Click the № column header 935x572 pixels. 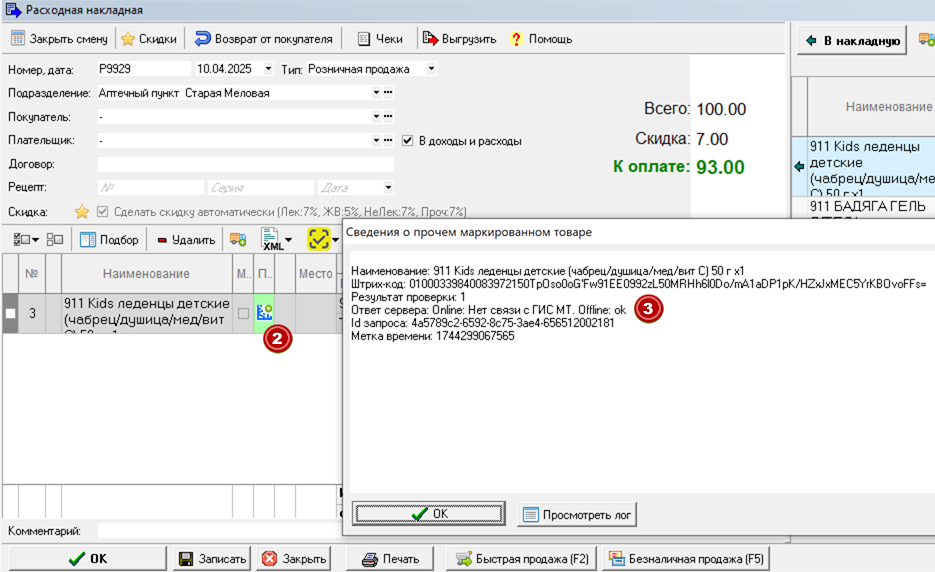point(32,274)
